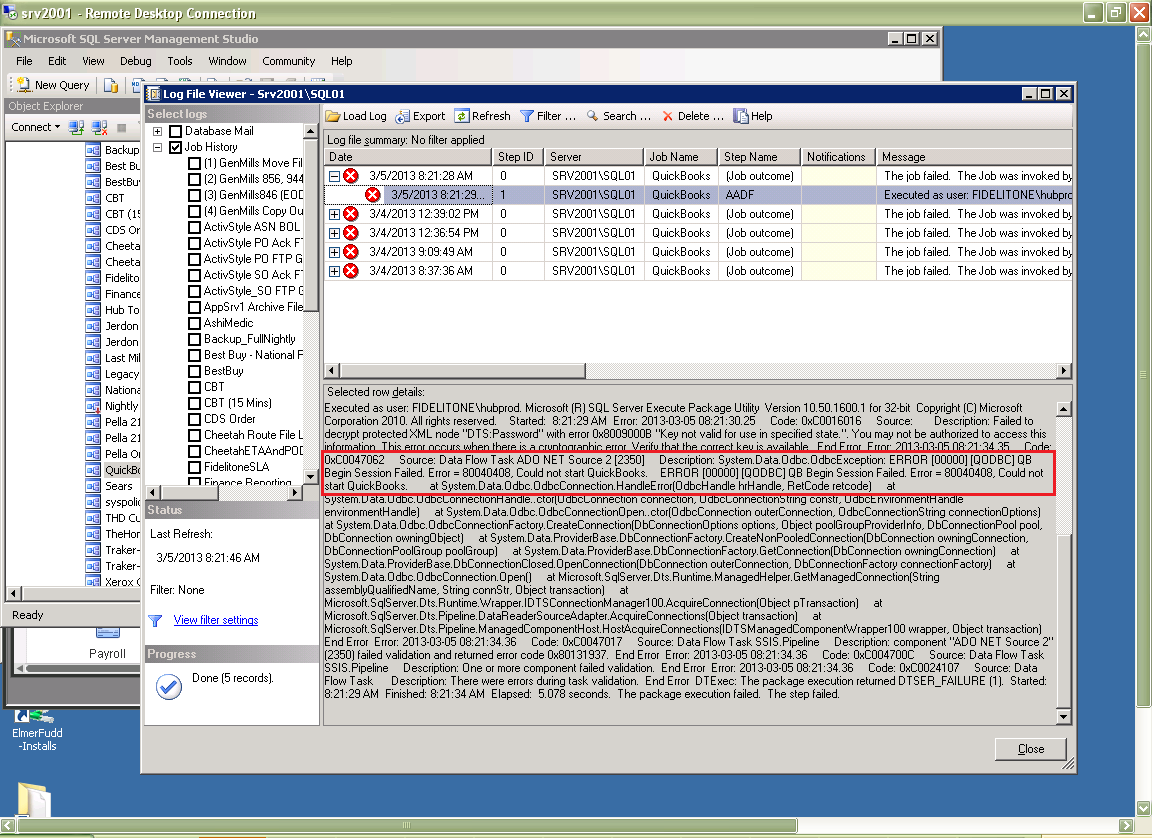
Task: Click the remote desktop horizontal scrollbar thumb
Action: [408, 826]
